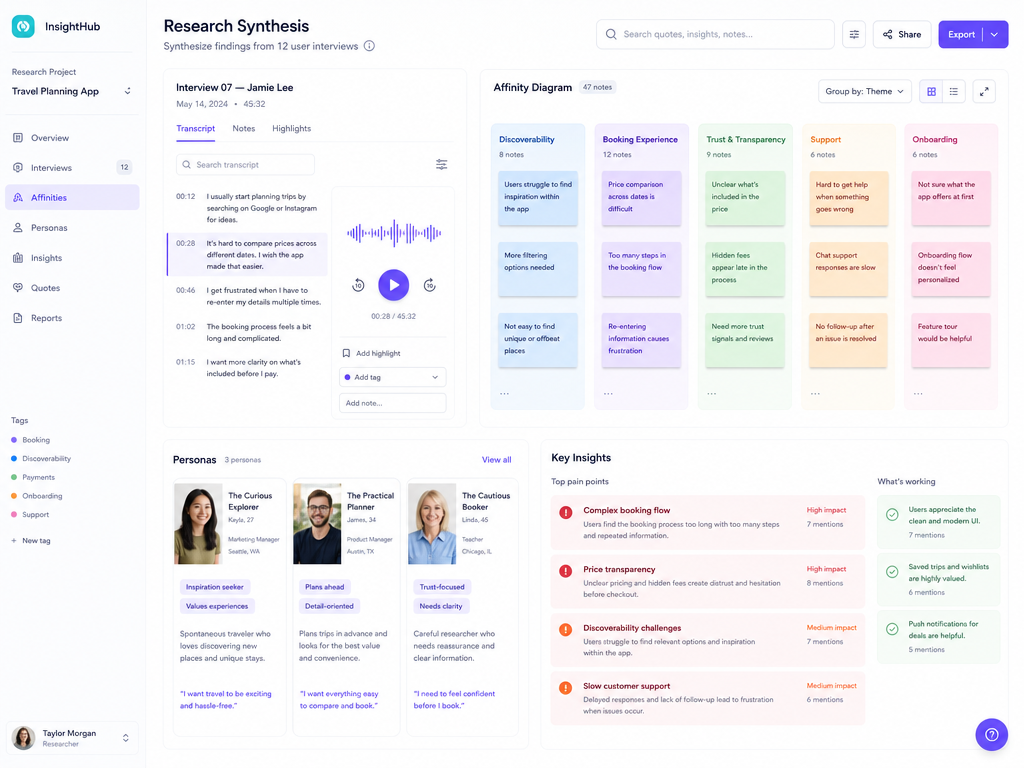1024x768 pixels.
Task: Select the Booking tag
Action: [x=31, y=440]
